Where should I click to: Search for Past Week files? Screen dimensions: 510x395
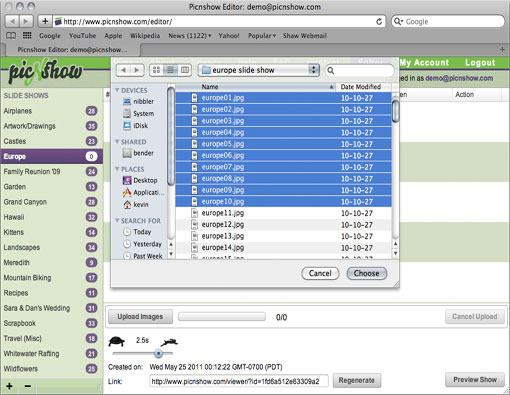click(143, 256)
